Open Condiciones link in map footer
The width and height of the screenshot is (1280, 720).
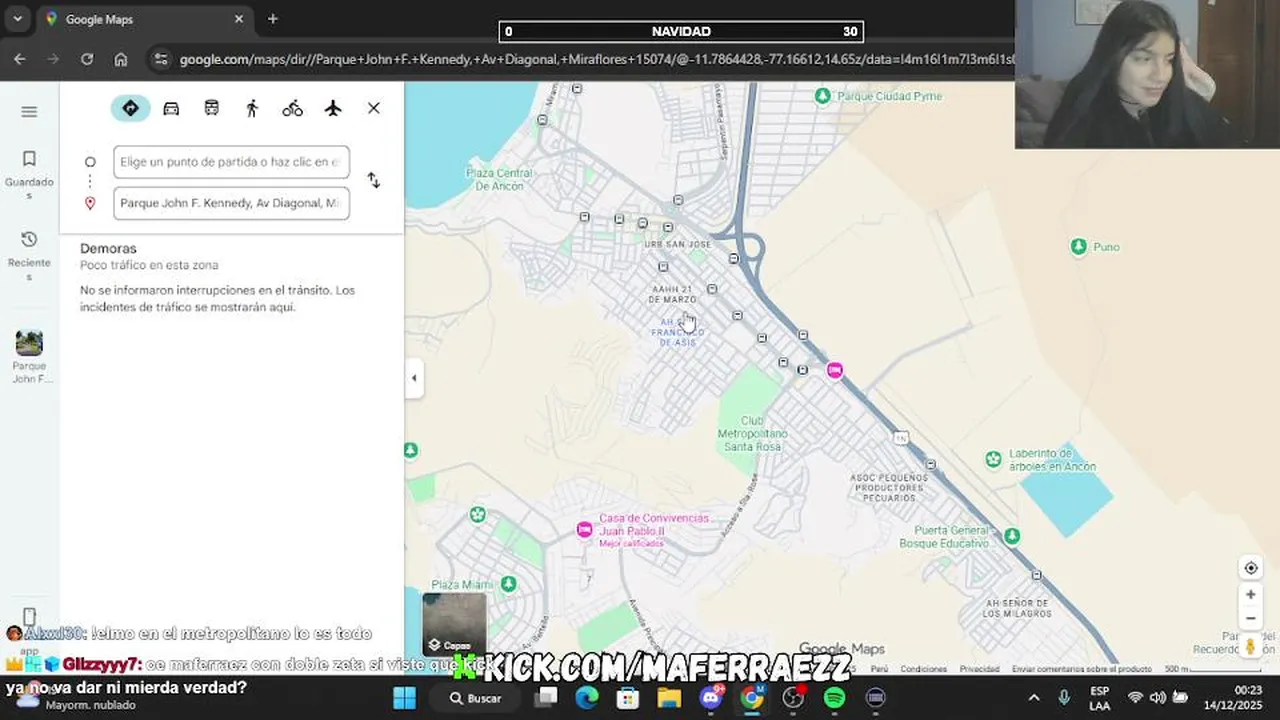point(924,669)
